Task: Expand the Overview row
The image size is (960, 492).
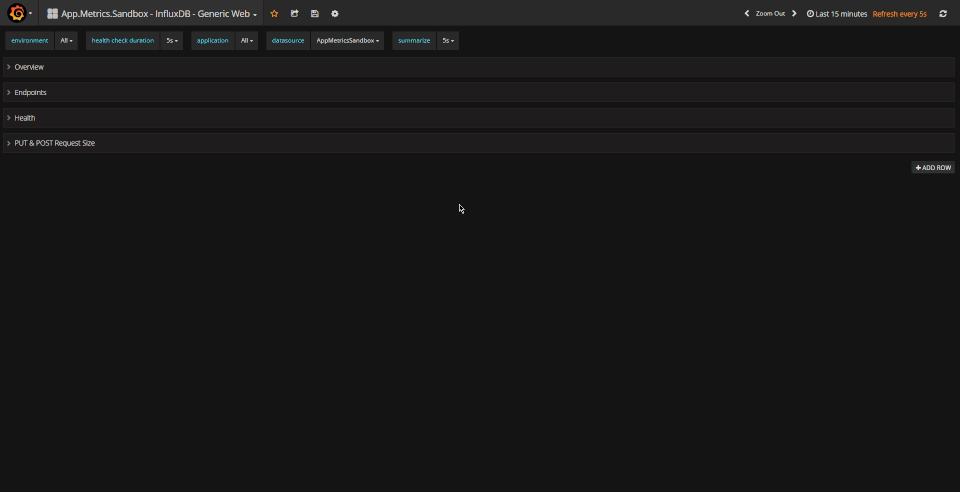Action: (x=479, y=67)
